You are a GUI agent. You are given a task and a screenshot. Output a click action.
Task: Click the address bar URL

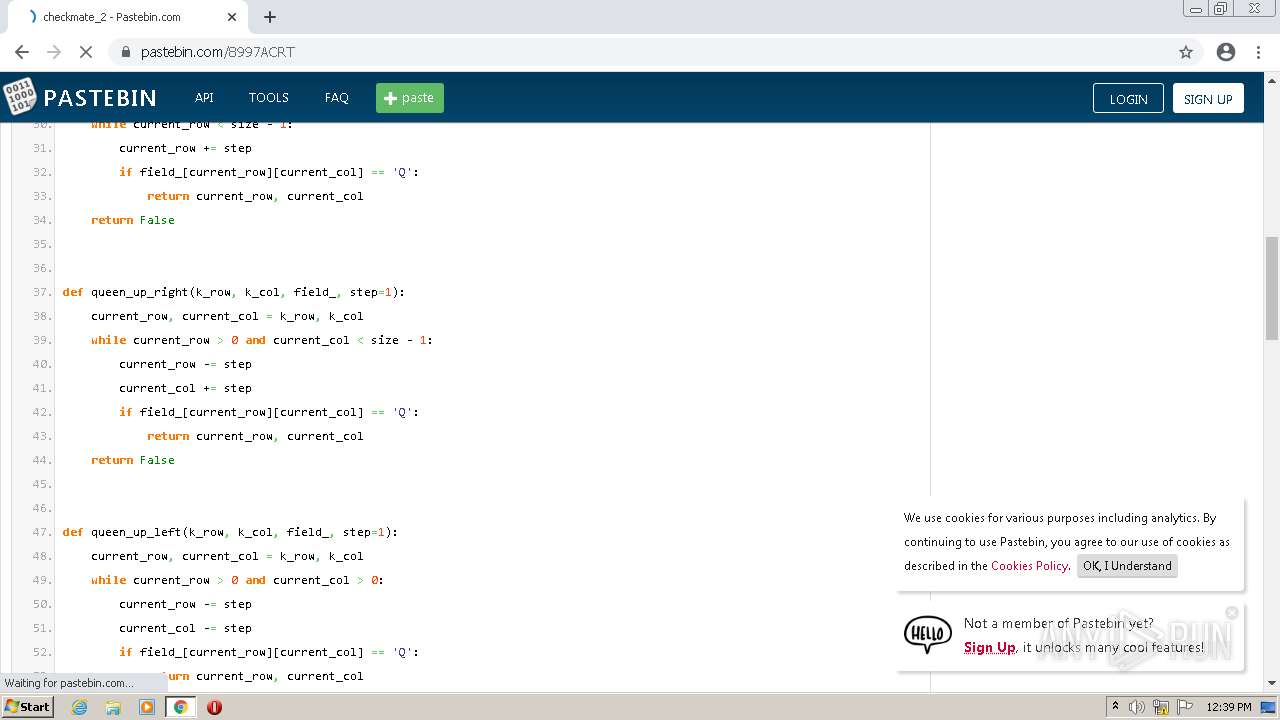(x=218, y=52)
